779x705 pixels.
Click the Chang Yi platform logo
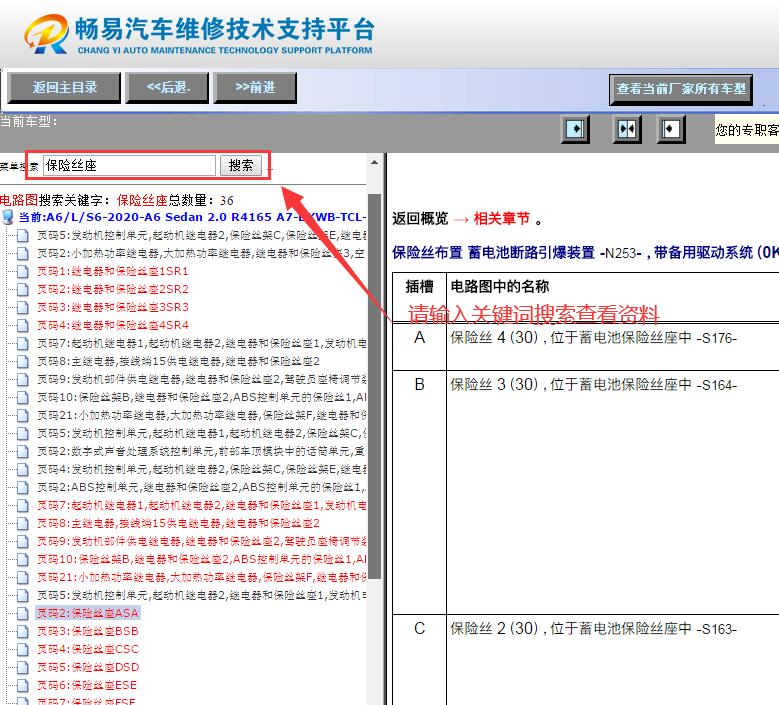pyautogui.click(x=199, y=34)
